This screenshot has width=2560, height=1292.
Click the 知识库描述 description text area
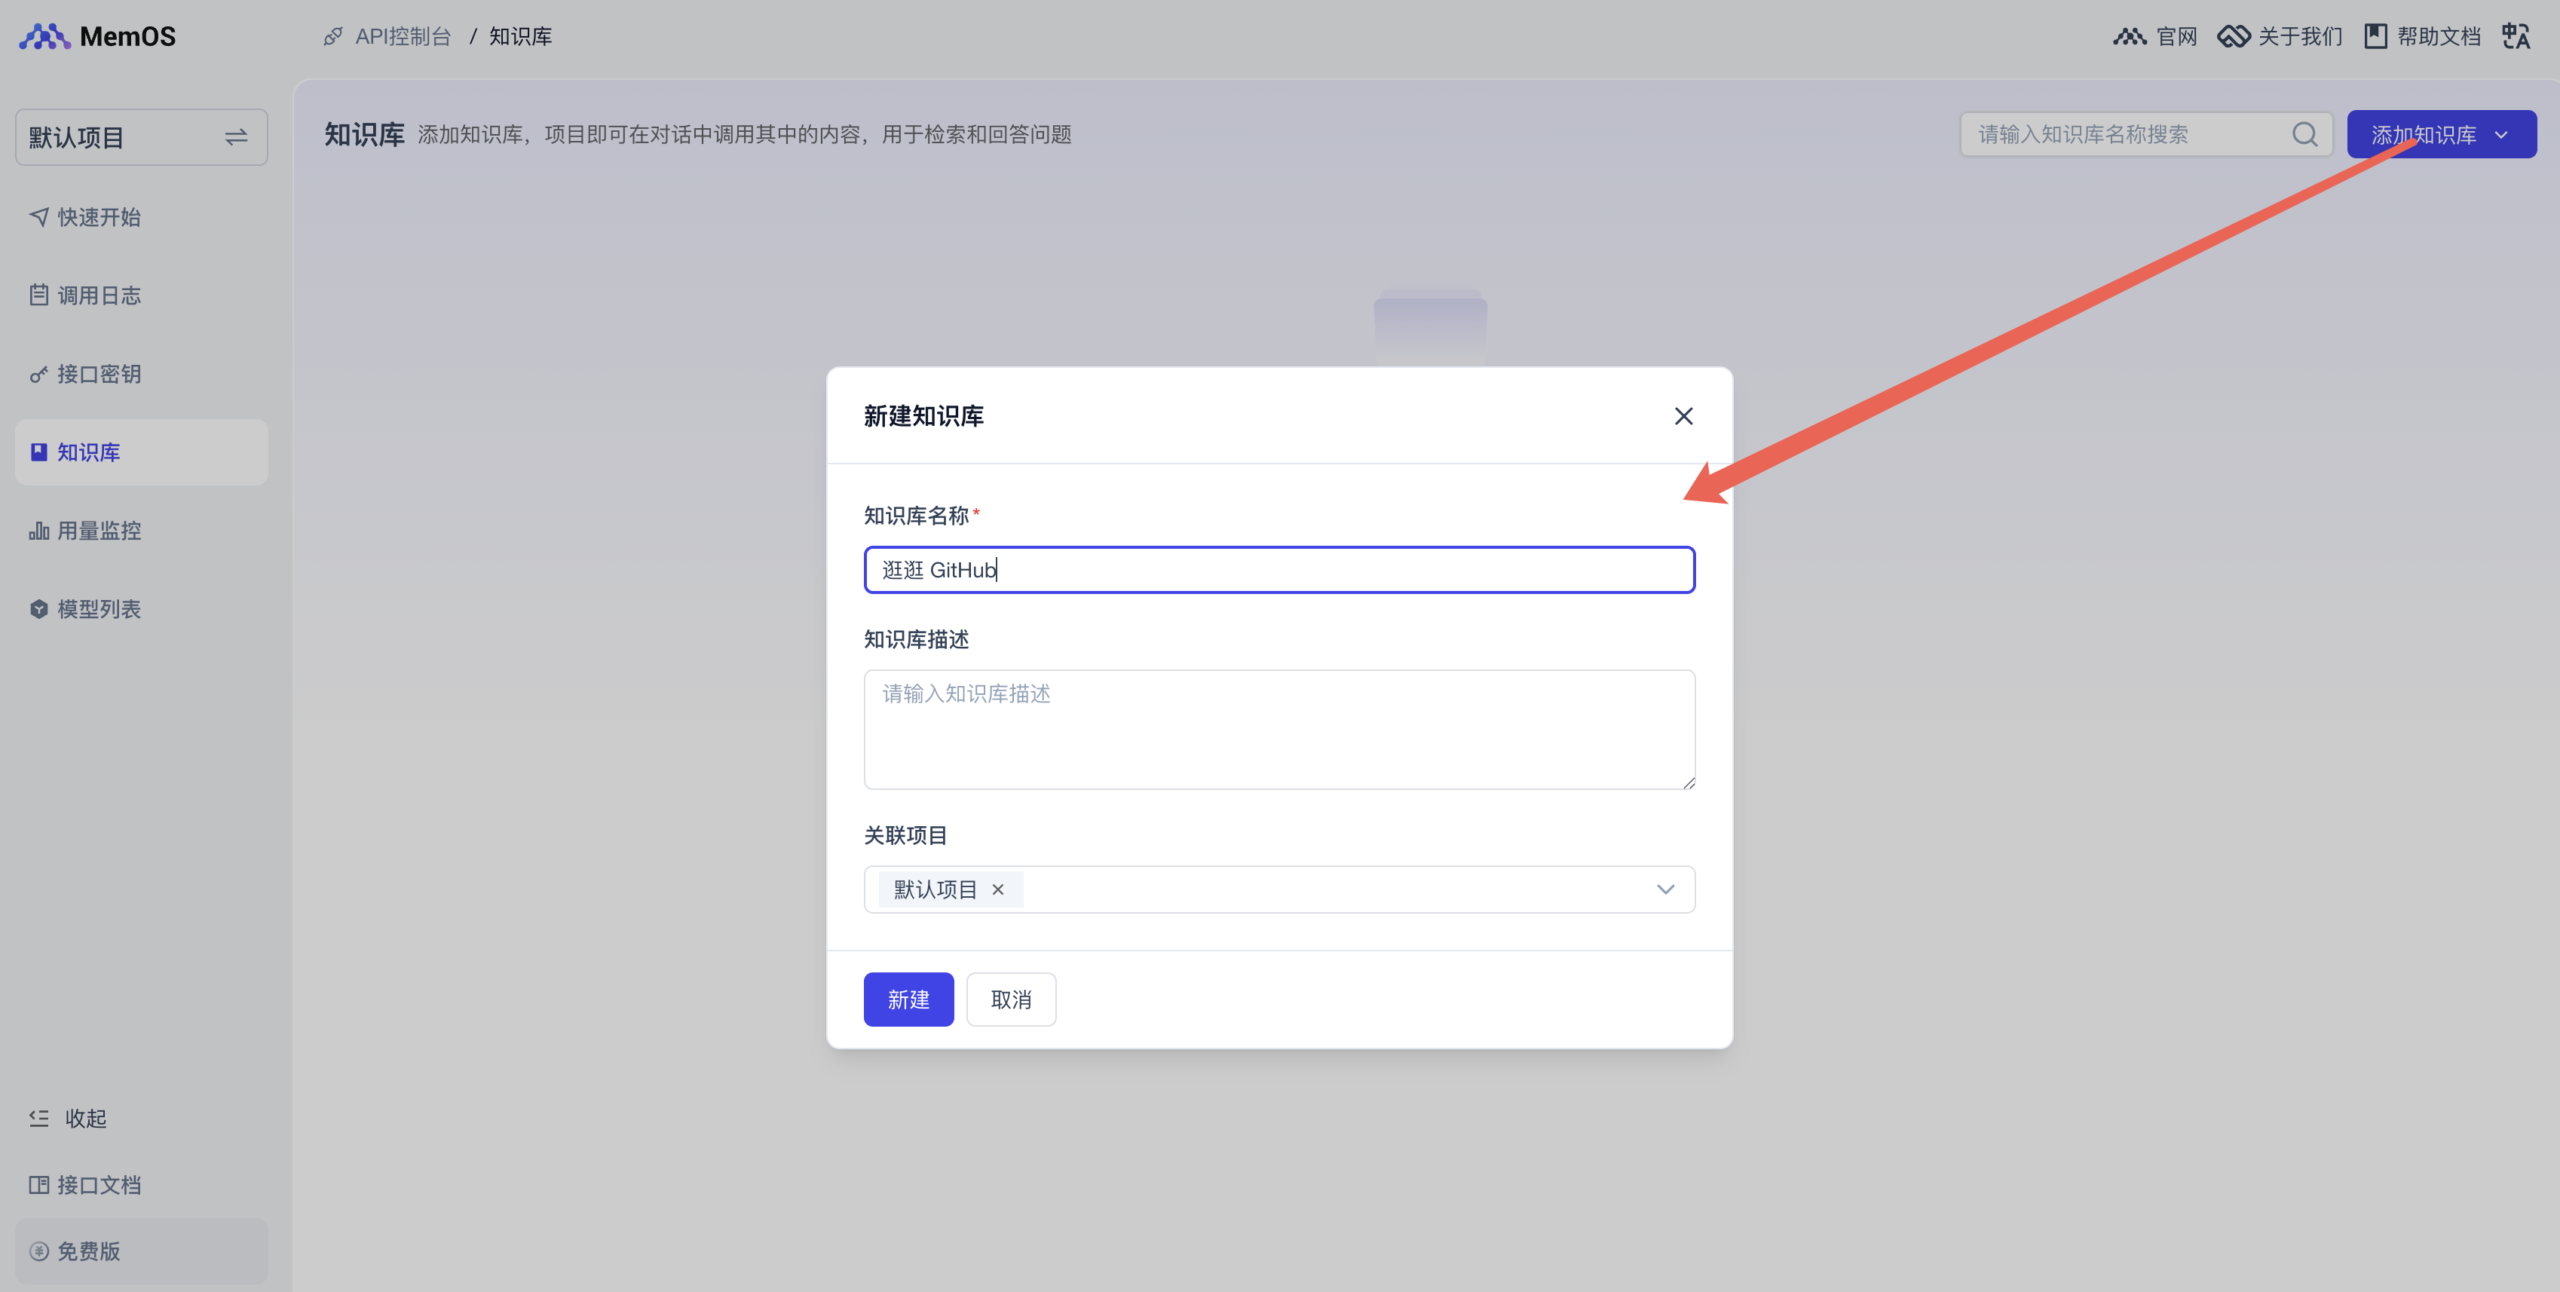(x=1279, y=729)
